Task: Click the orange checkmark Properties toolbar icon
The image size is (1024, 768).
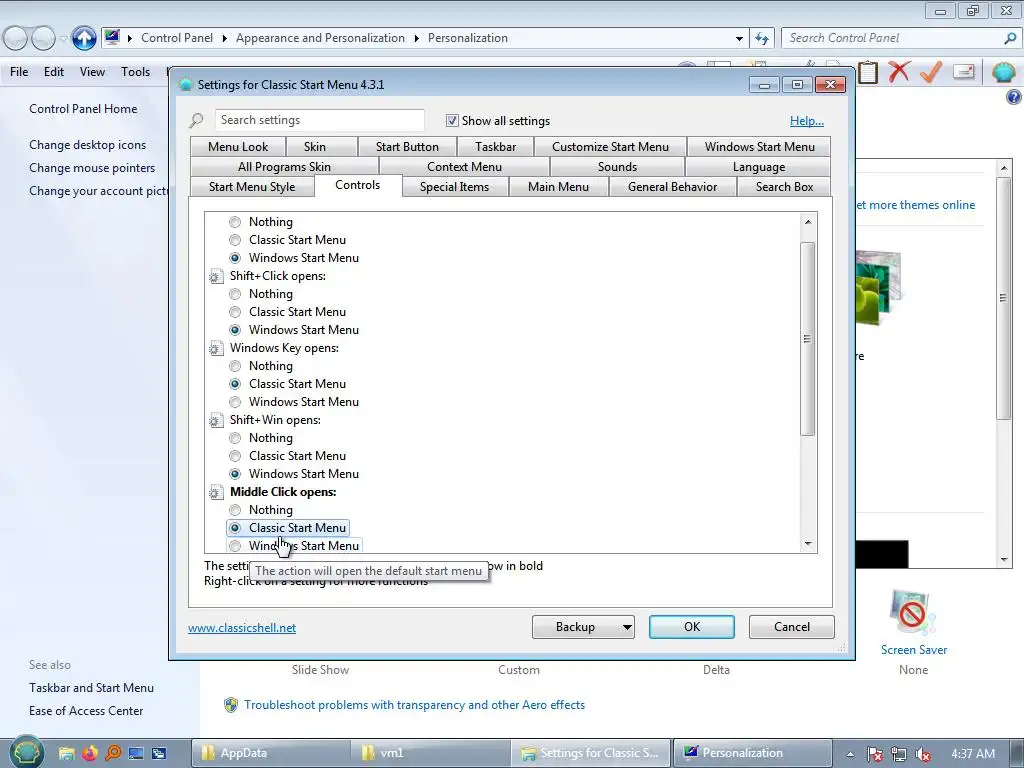Action: [931, 72]
